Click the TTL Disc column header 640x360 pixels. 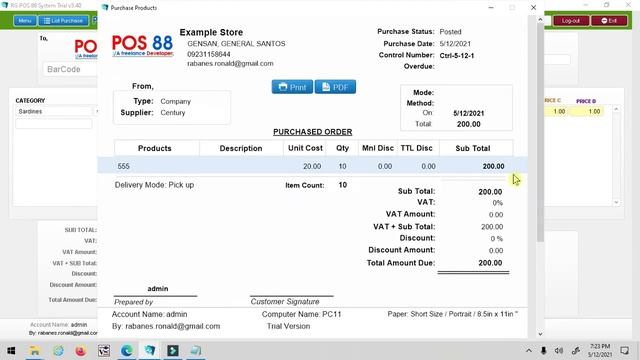tap(416, 148)
